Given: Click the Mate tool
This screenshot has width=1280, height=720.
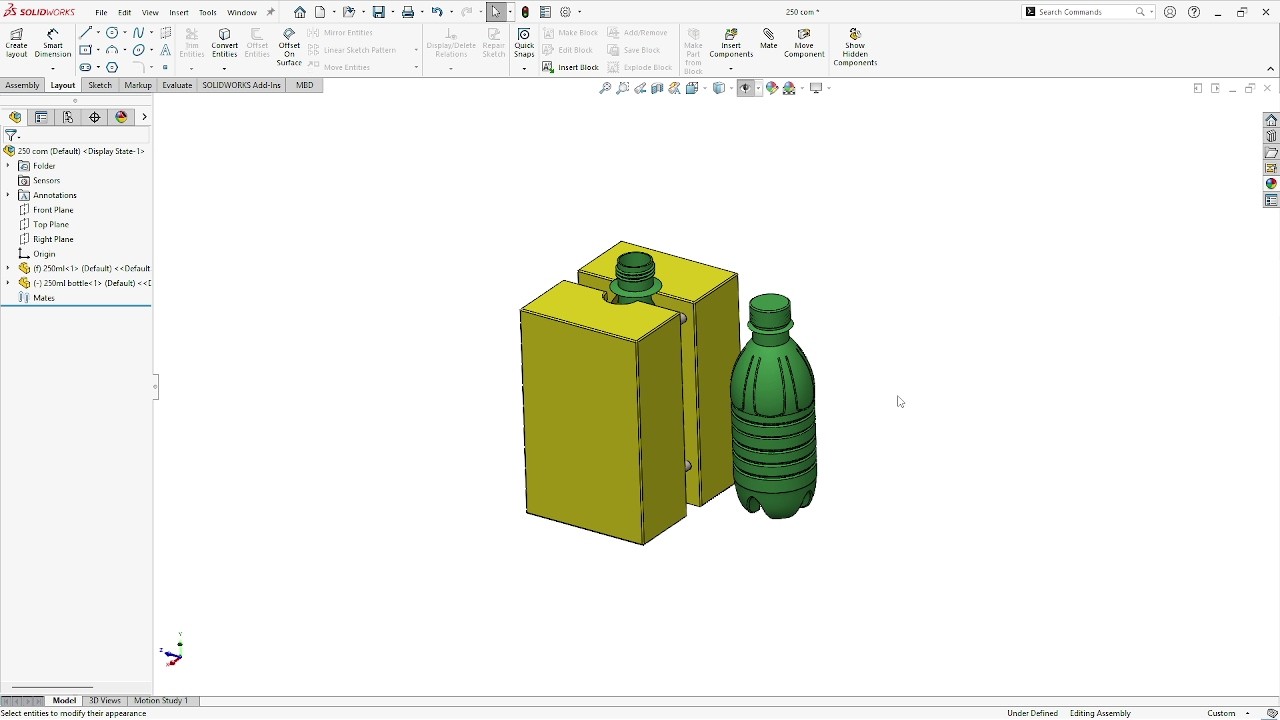Looking at the screenshot, I should pos(768,38).
